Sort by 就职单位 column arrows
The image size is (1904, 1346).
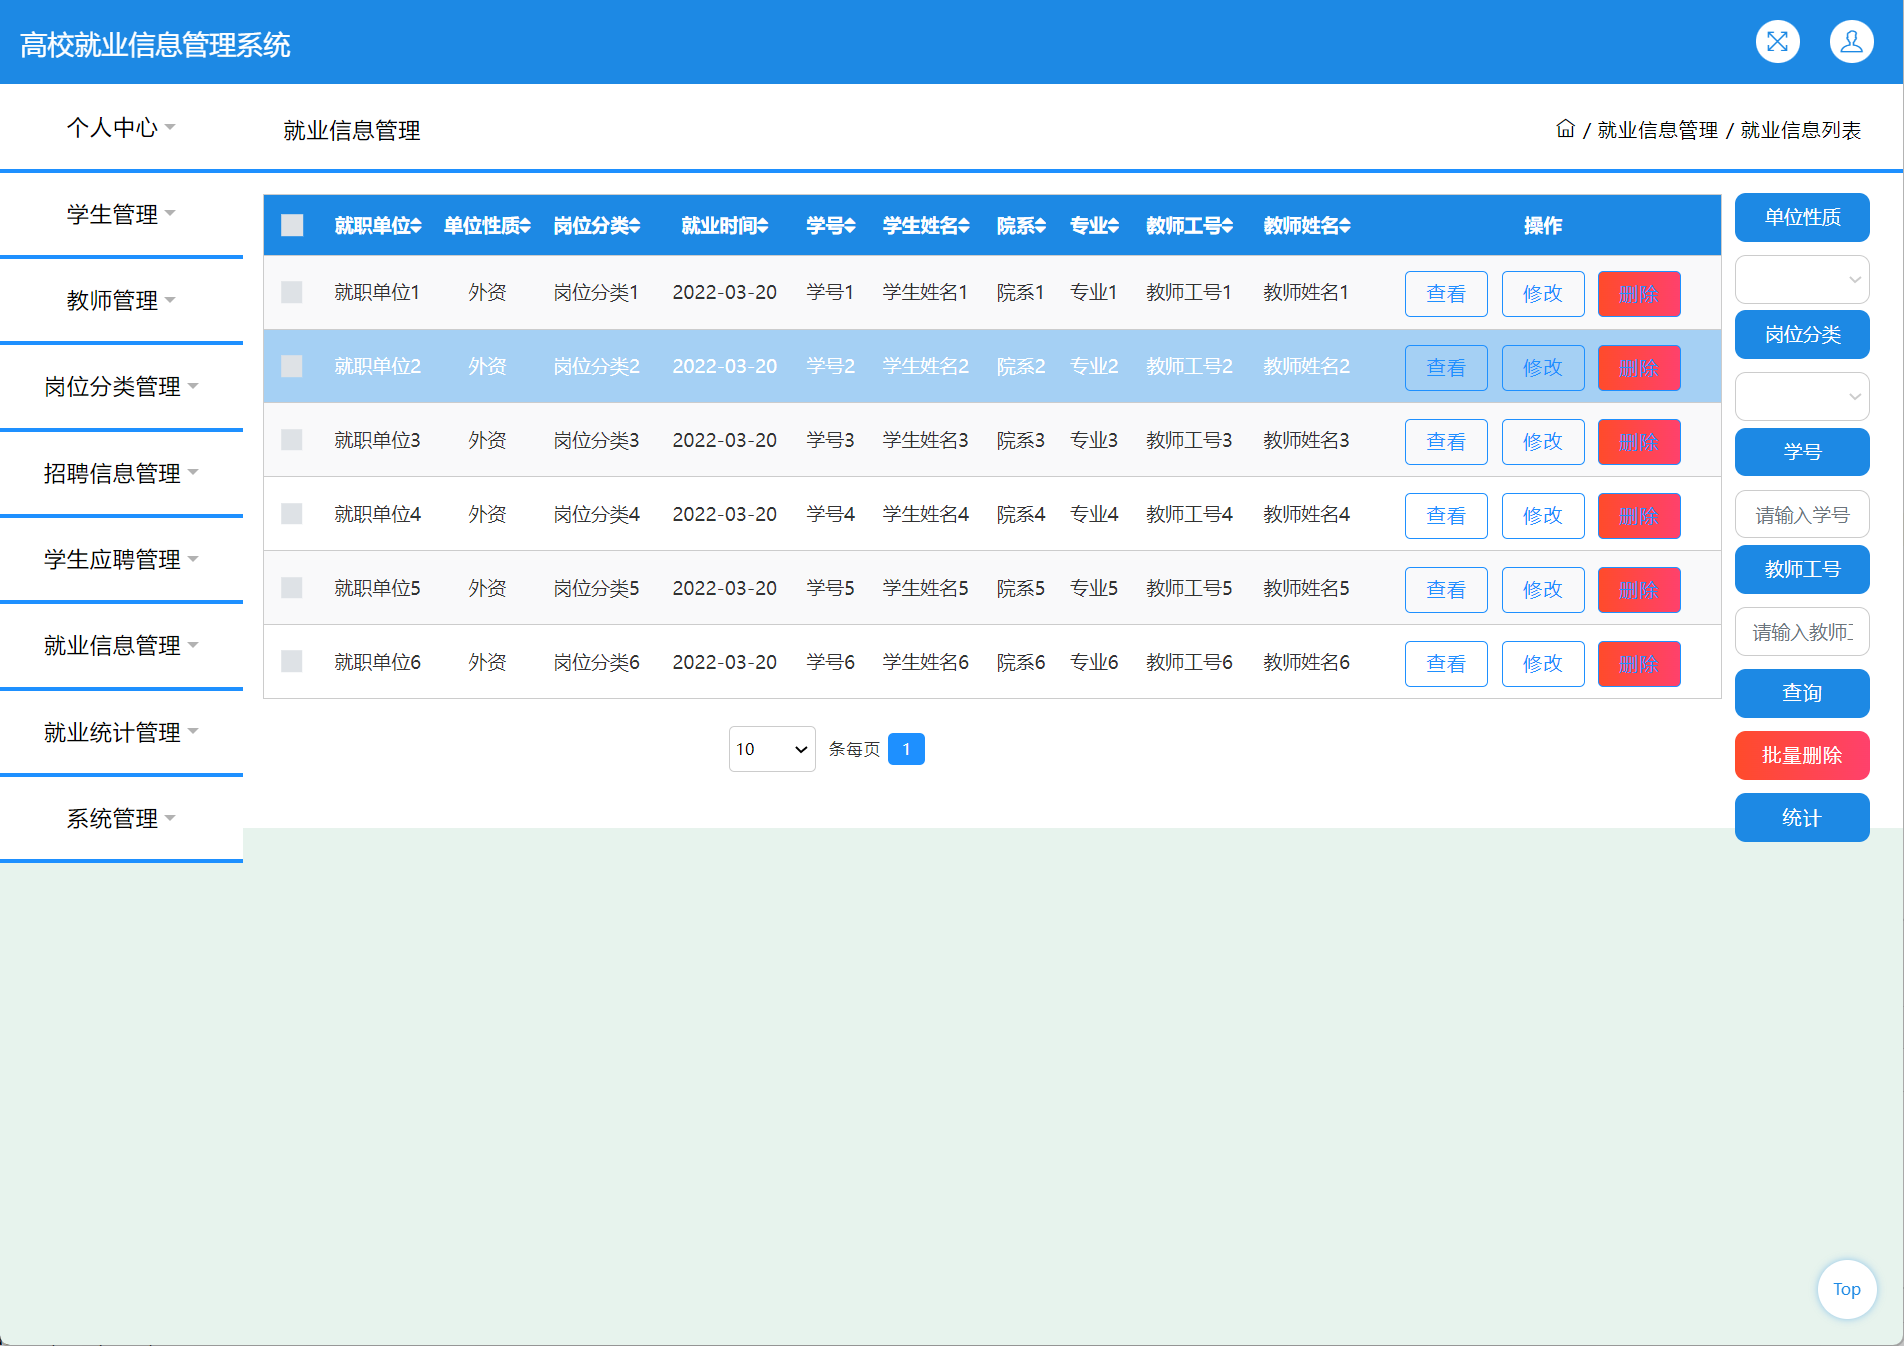pos(416,226)
